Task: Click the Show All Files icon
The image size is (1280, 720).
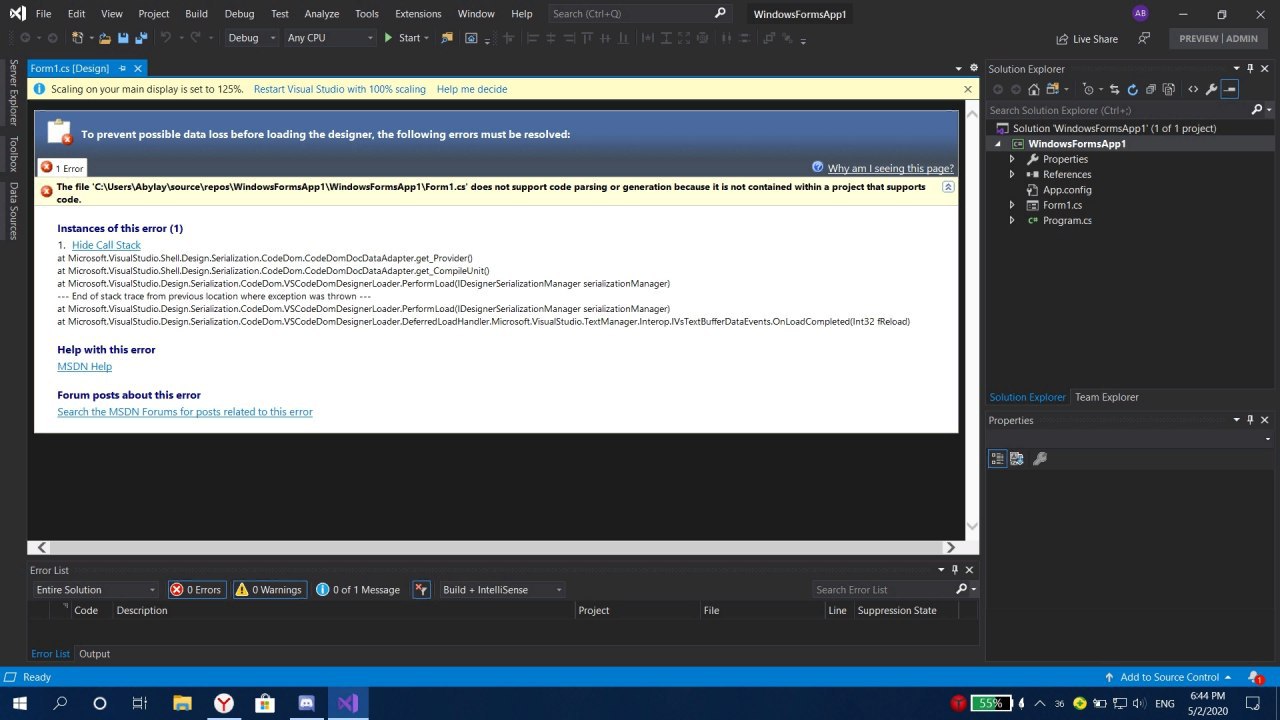Action: (1168, 89)
